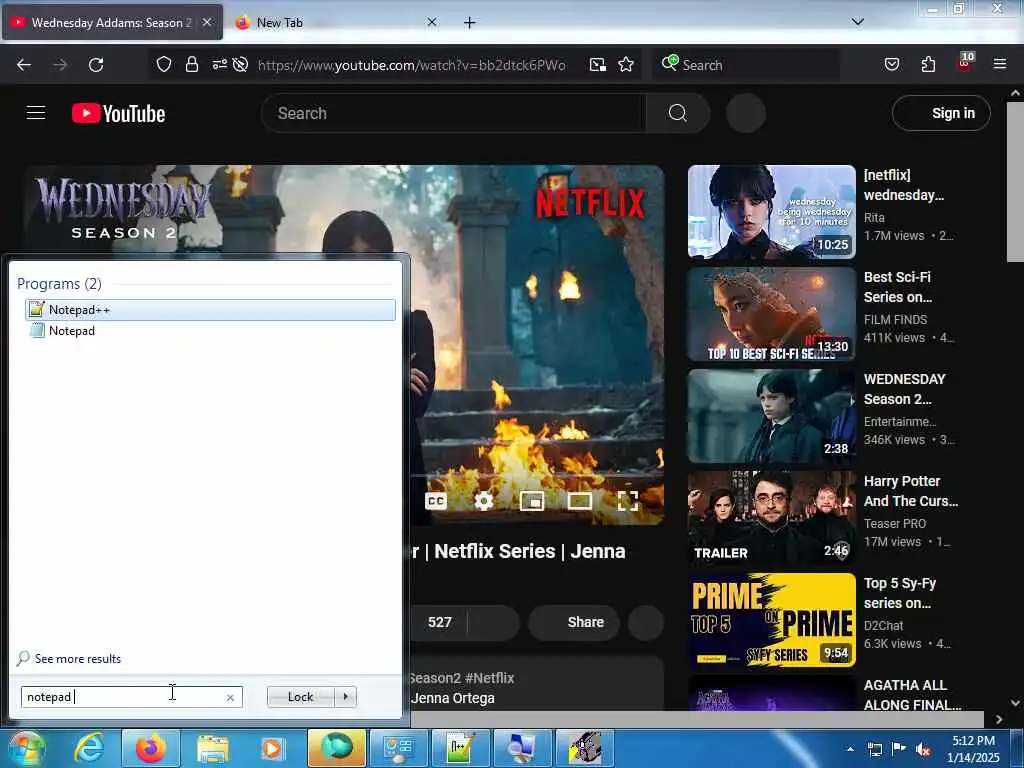
Task: Reload the current page
Action: point(96,65)
